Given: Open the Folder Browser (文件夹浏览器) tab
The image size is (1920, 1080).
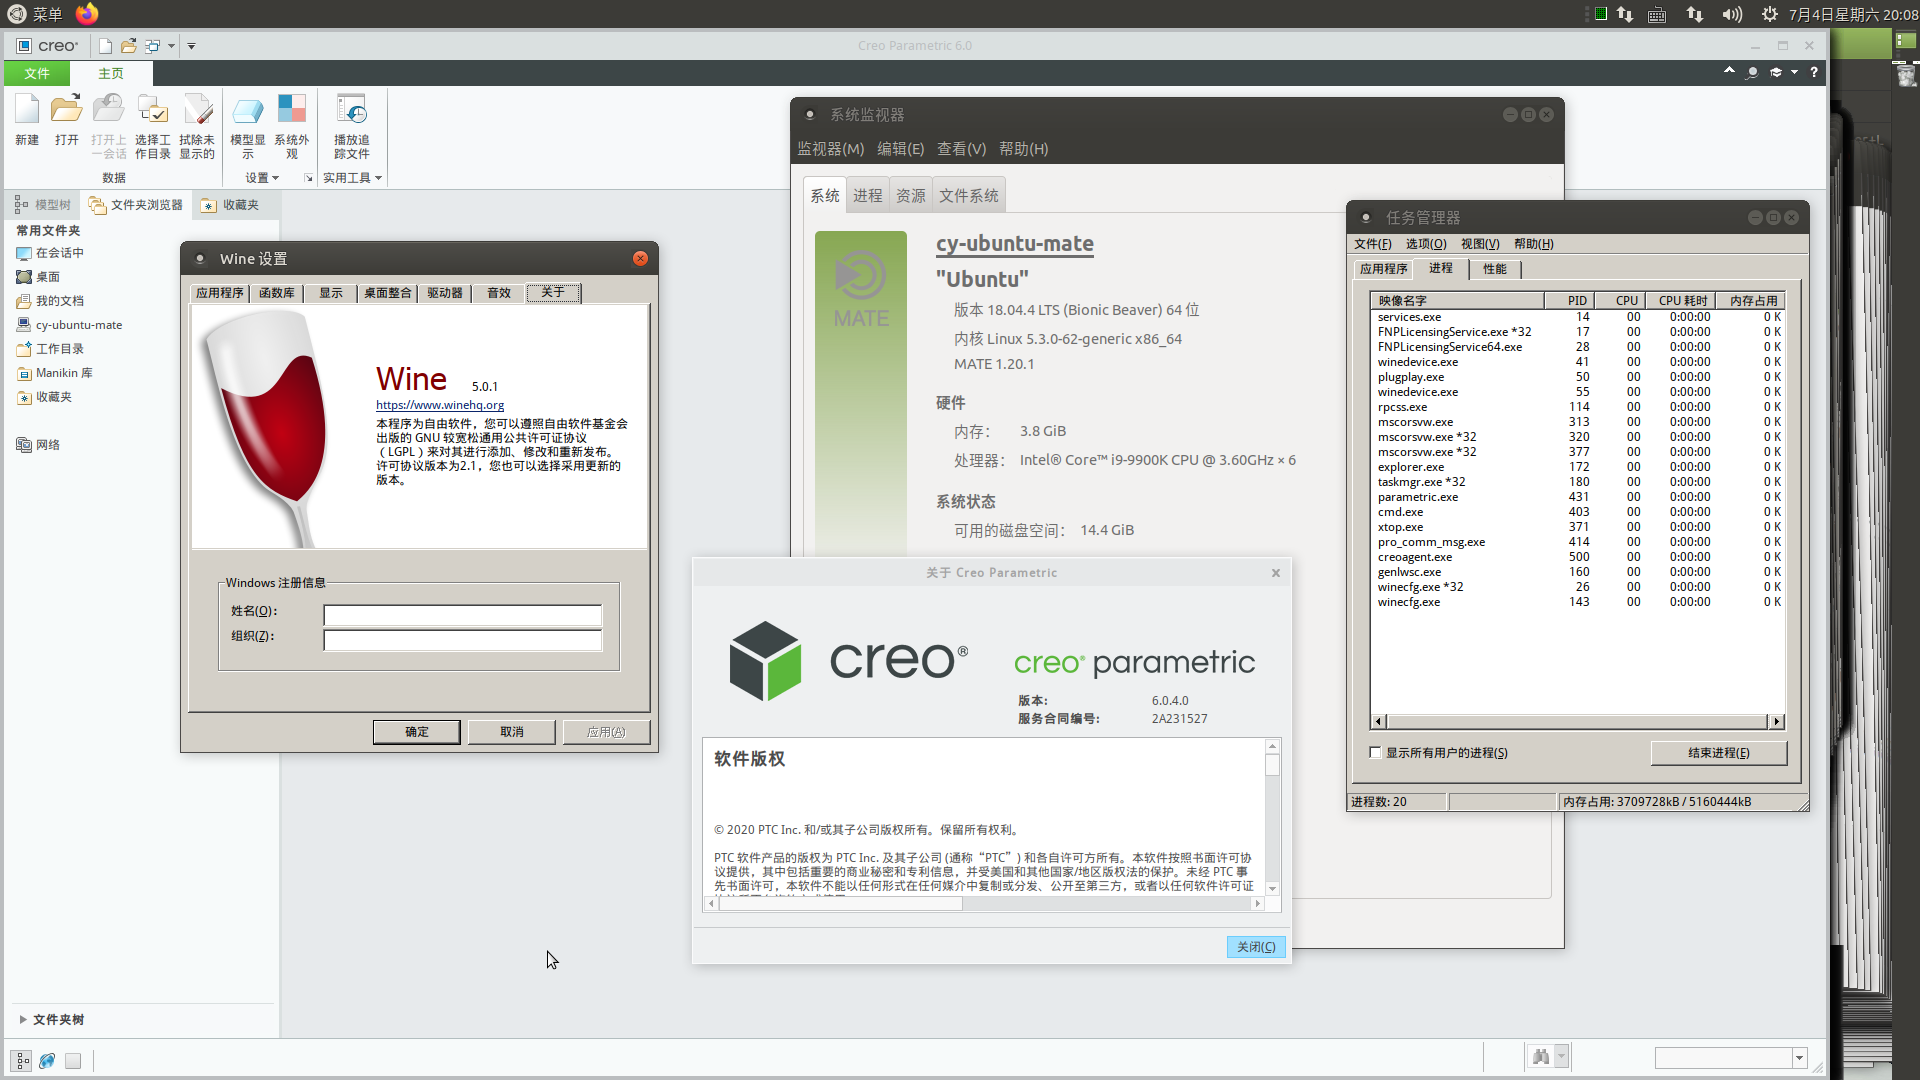Looking at the screenshot, I should click(136, 205).
